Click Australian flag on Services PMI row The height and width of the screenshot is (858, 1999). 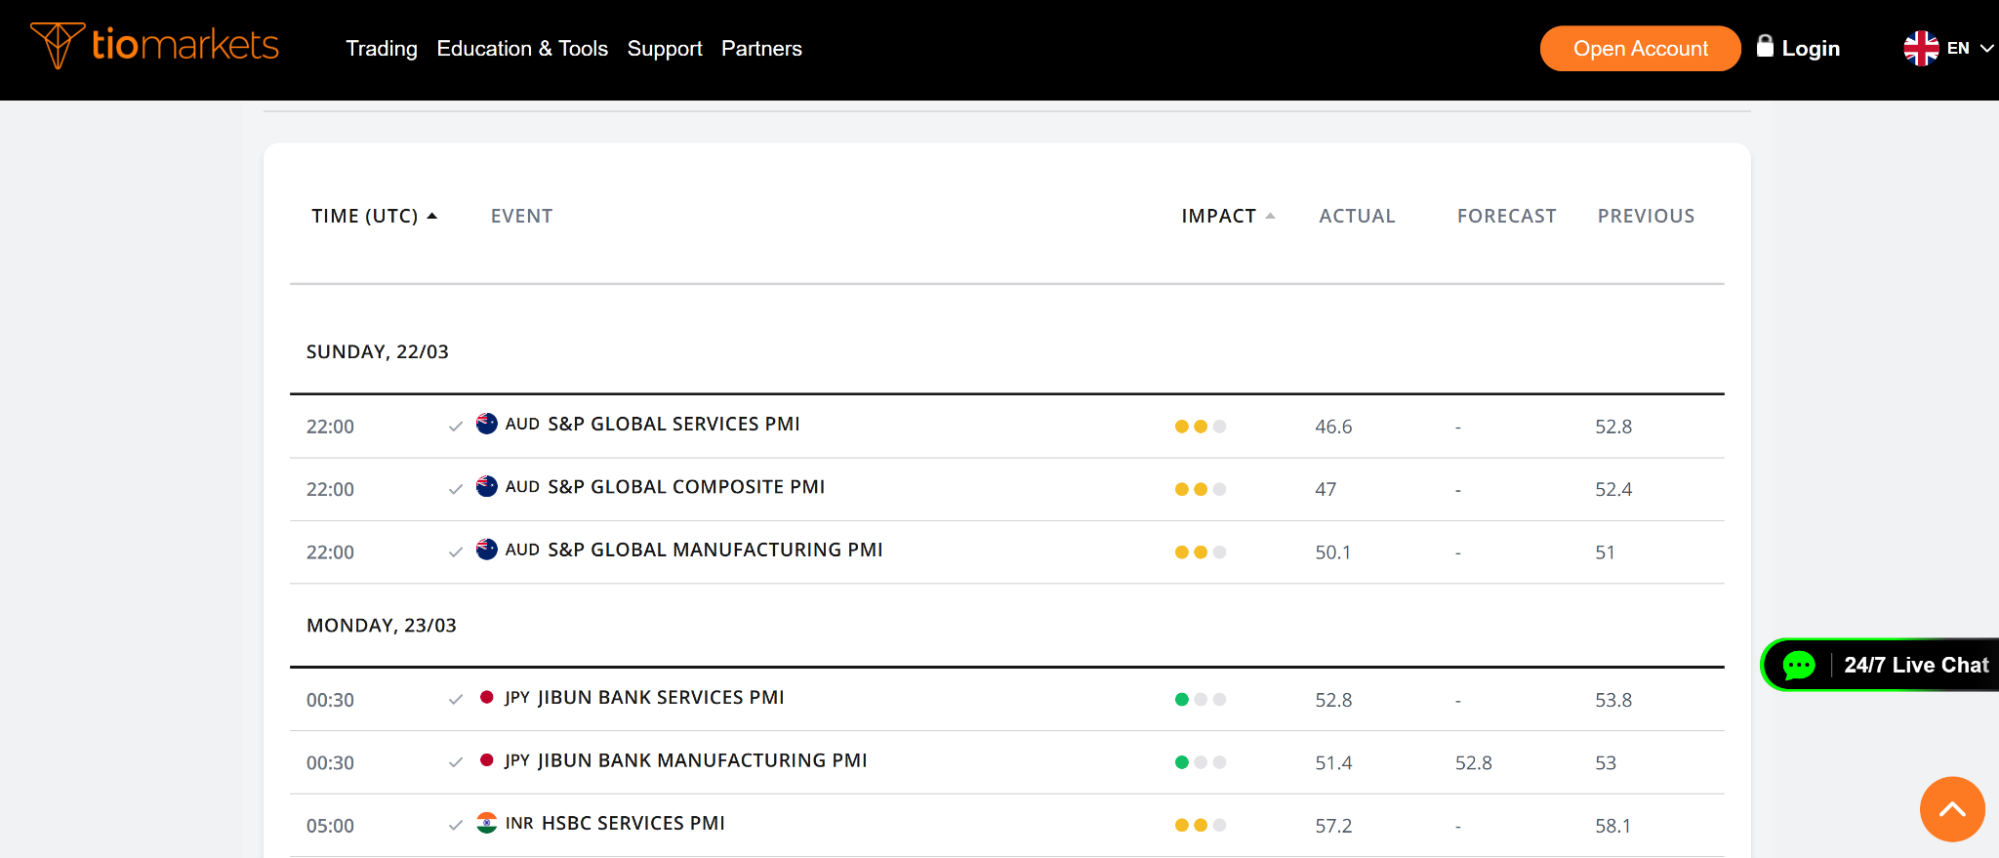[487, 424]
